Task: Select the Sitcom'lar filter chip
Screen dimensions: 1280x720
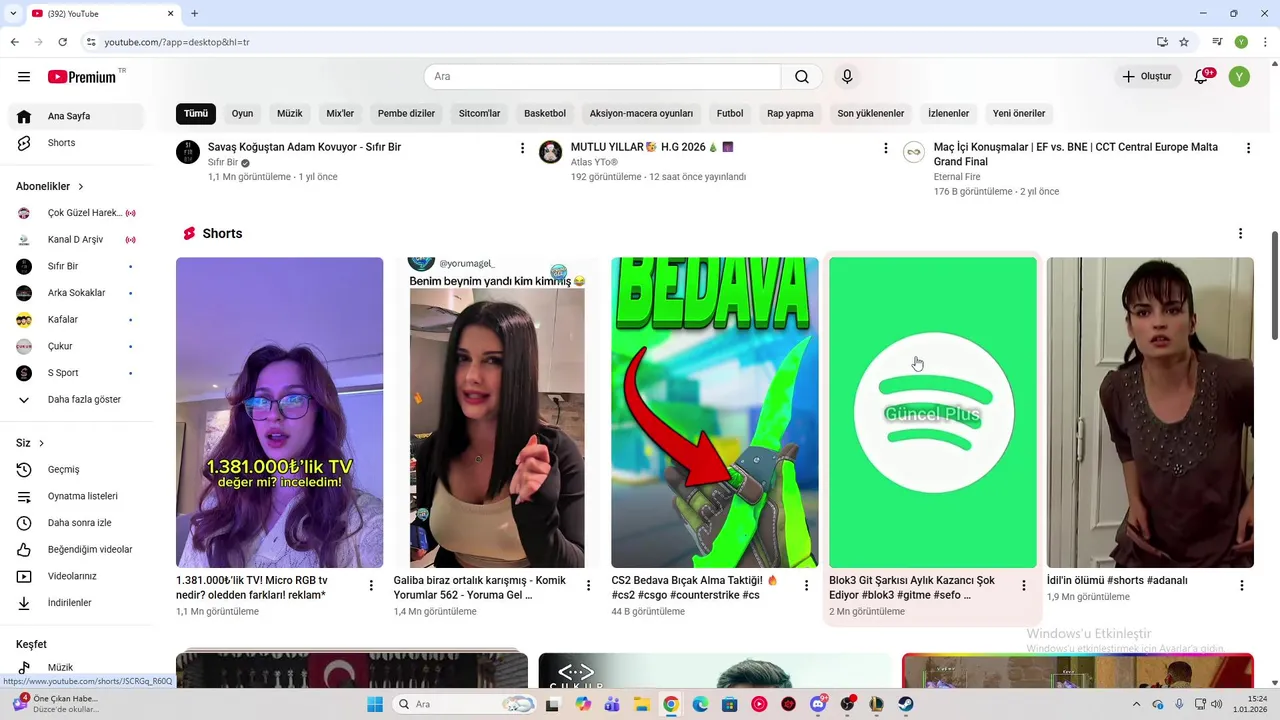Action: 480,114
